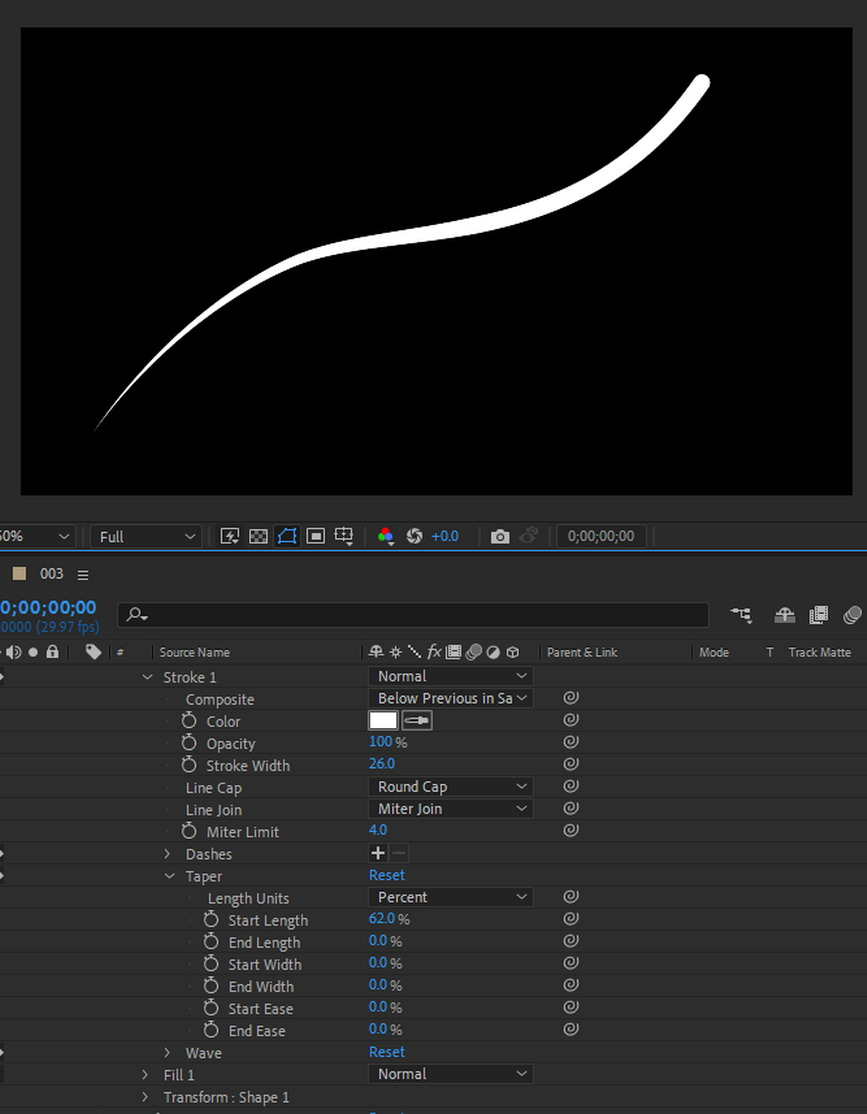
Task: Click the add dash plus button
Action: click(378, 853)
